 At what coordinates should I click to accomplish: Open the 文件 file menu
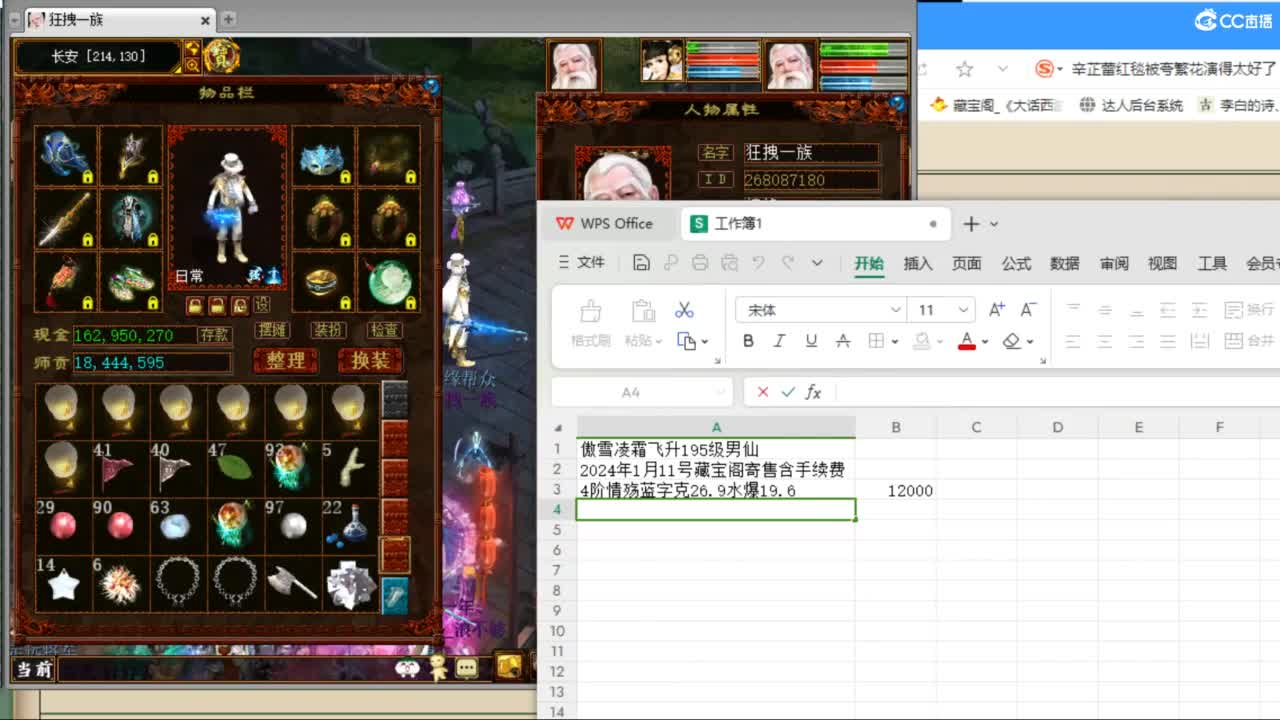[x=581, y=263]
